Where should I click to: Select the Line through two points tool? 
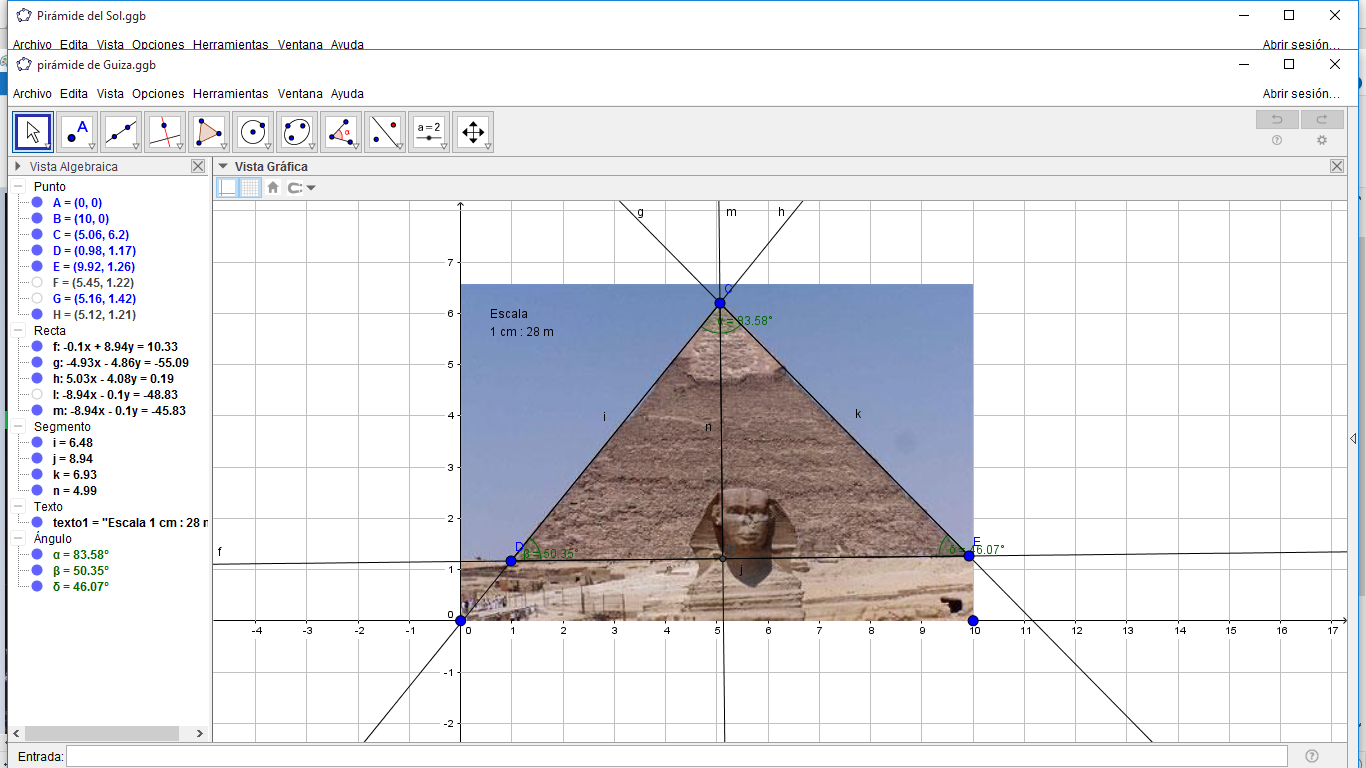(121, 131)
